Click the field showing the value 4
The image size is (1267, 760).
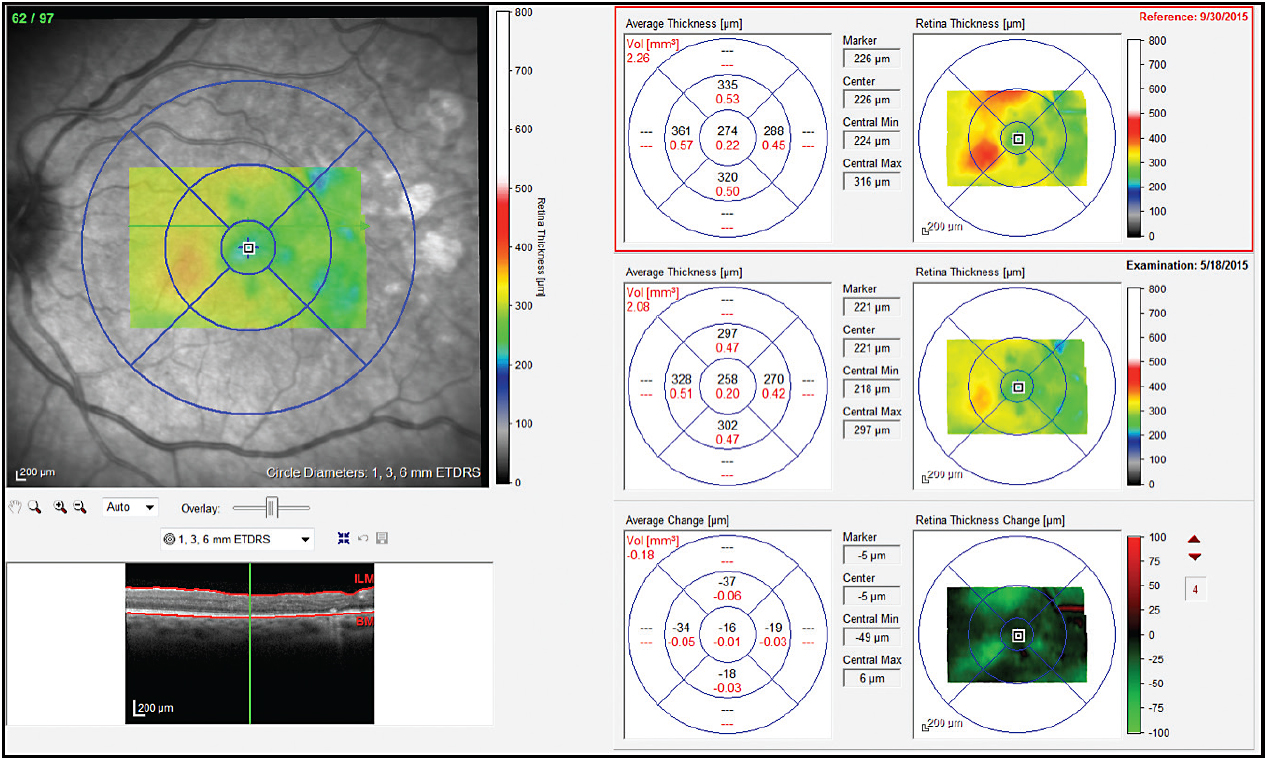[1196, 588]
